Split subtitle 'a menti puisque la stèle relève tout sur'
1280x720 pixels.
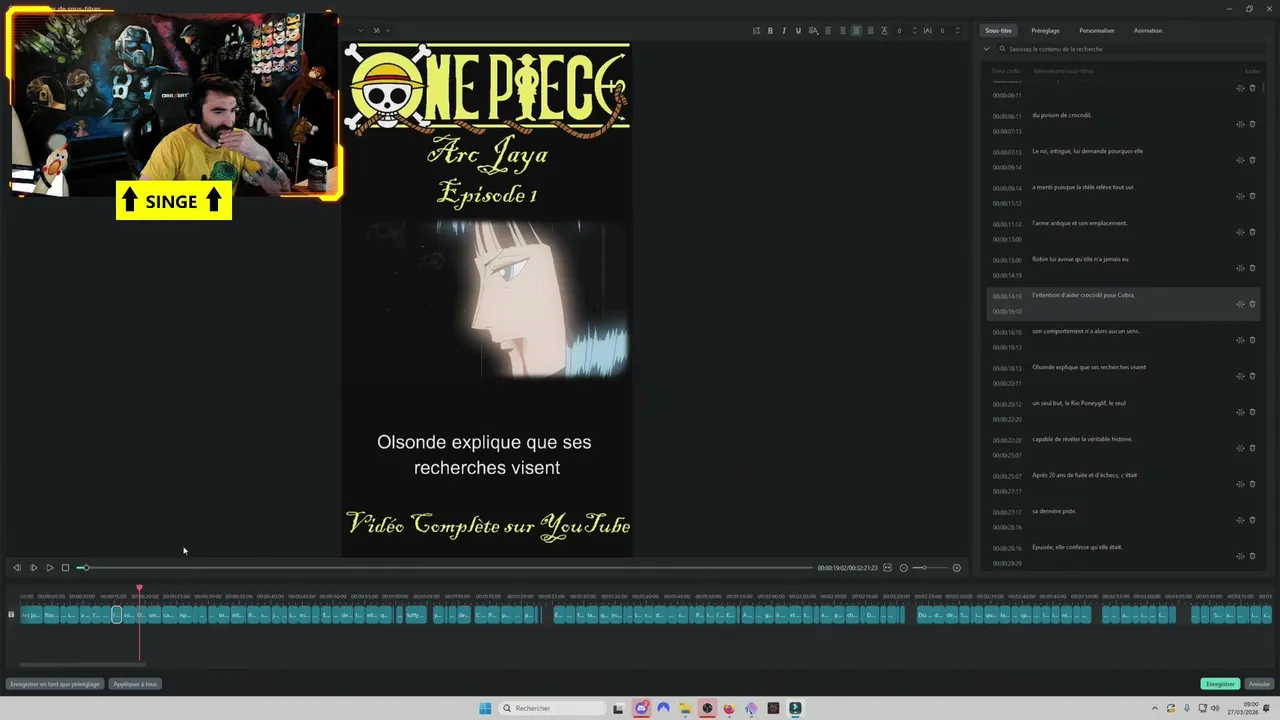coord(1240,196)
